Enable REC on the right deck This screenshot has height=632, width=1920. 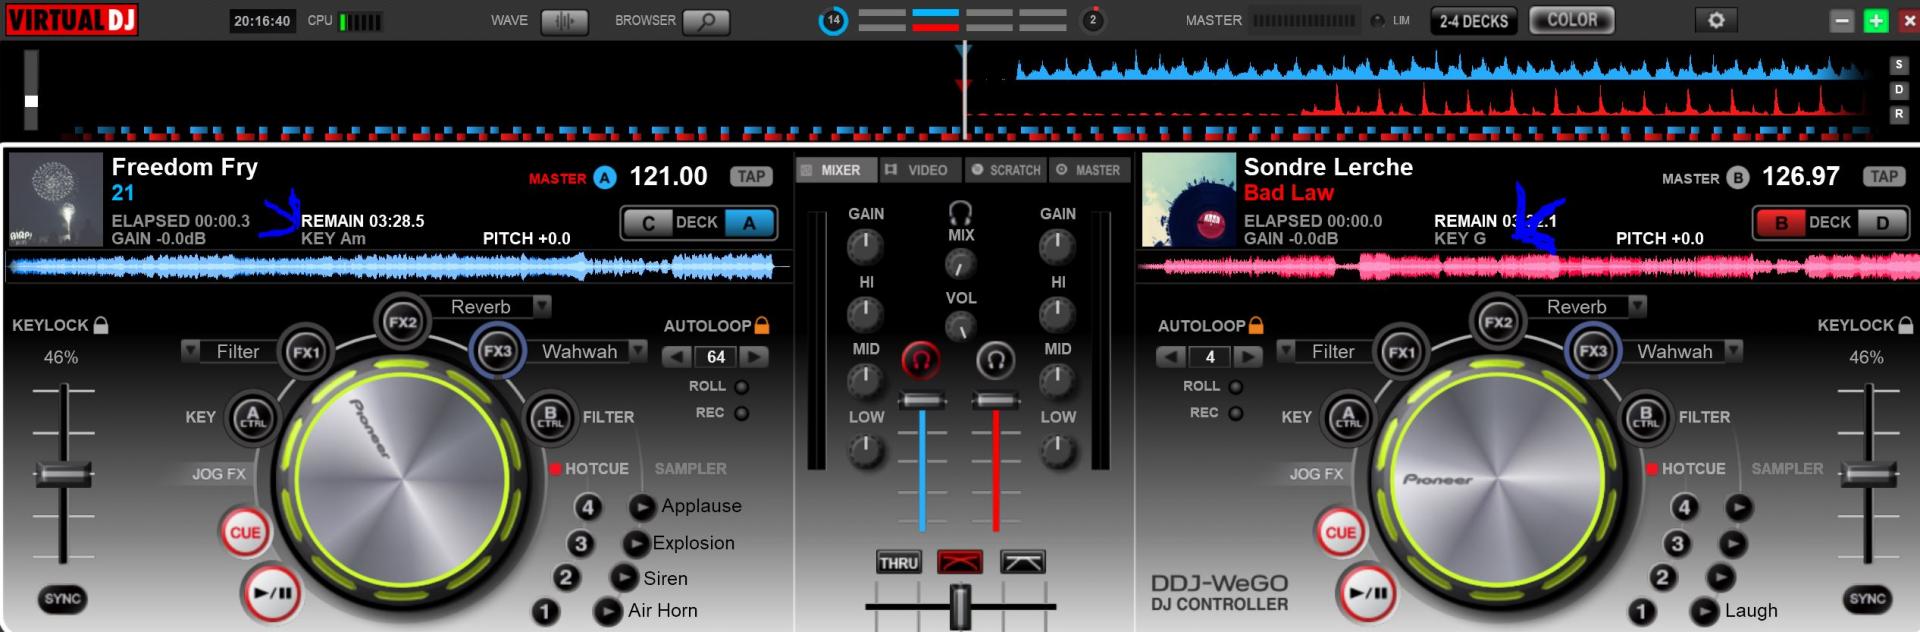[1236, 413]
